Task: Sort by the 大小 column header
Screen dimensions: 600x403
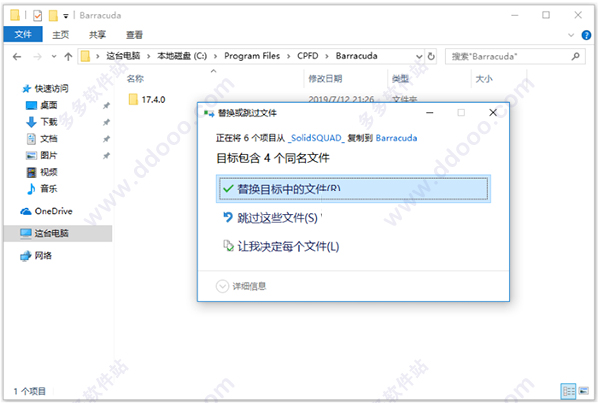Action: point(484,79)
